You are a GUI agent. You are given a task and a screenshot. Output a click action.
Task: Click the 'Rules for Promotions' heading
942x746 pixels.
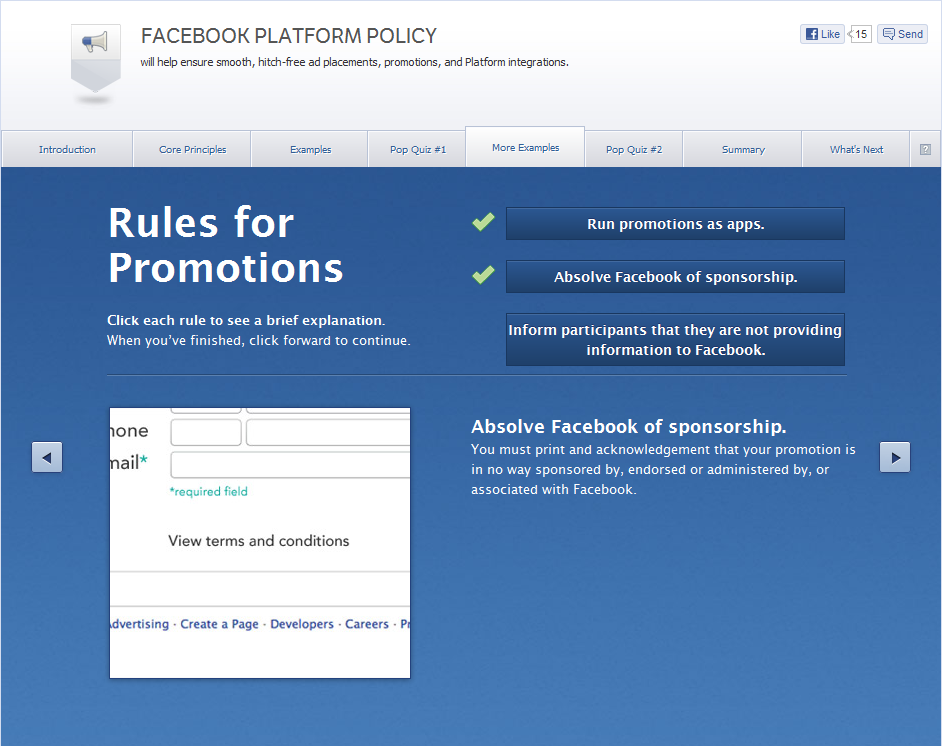226,245
